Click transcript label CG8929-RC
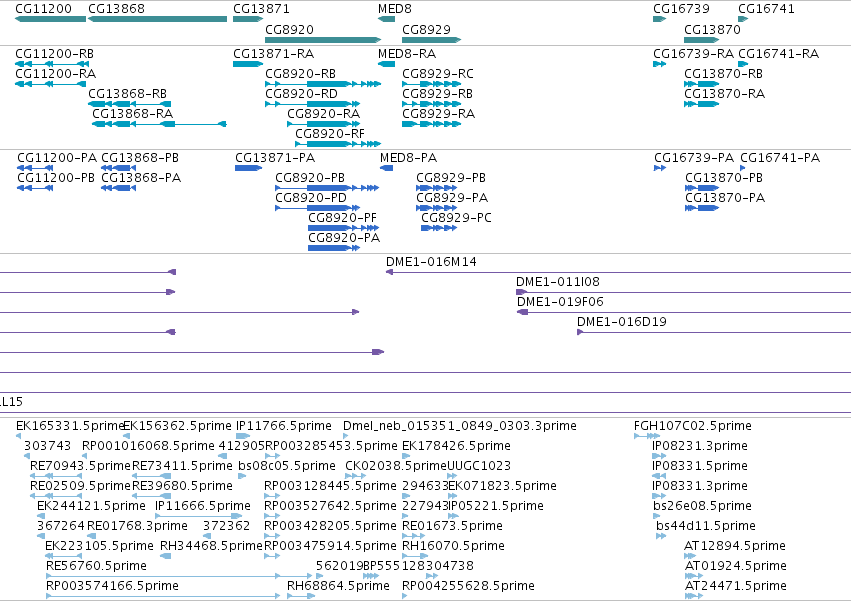This screenshot has width=851, height=601. coord(437,74)
